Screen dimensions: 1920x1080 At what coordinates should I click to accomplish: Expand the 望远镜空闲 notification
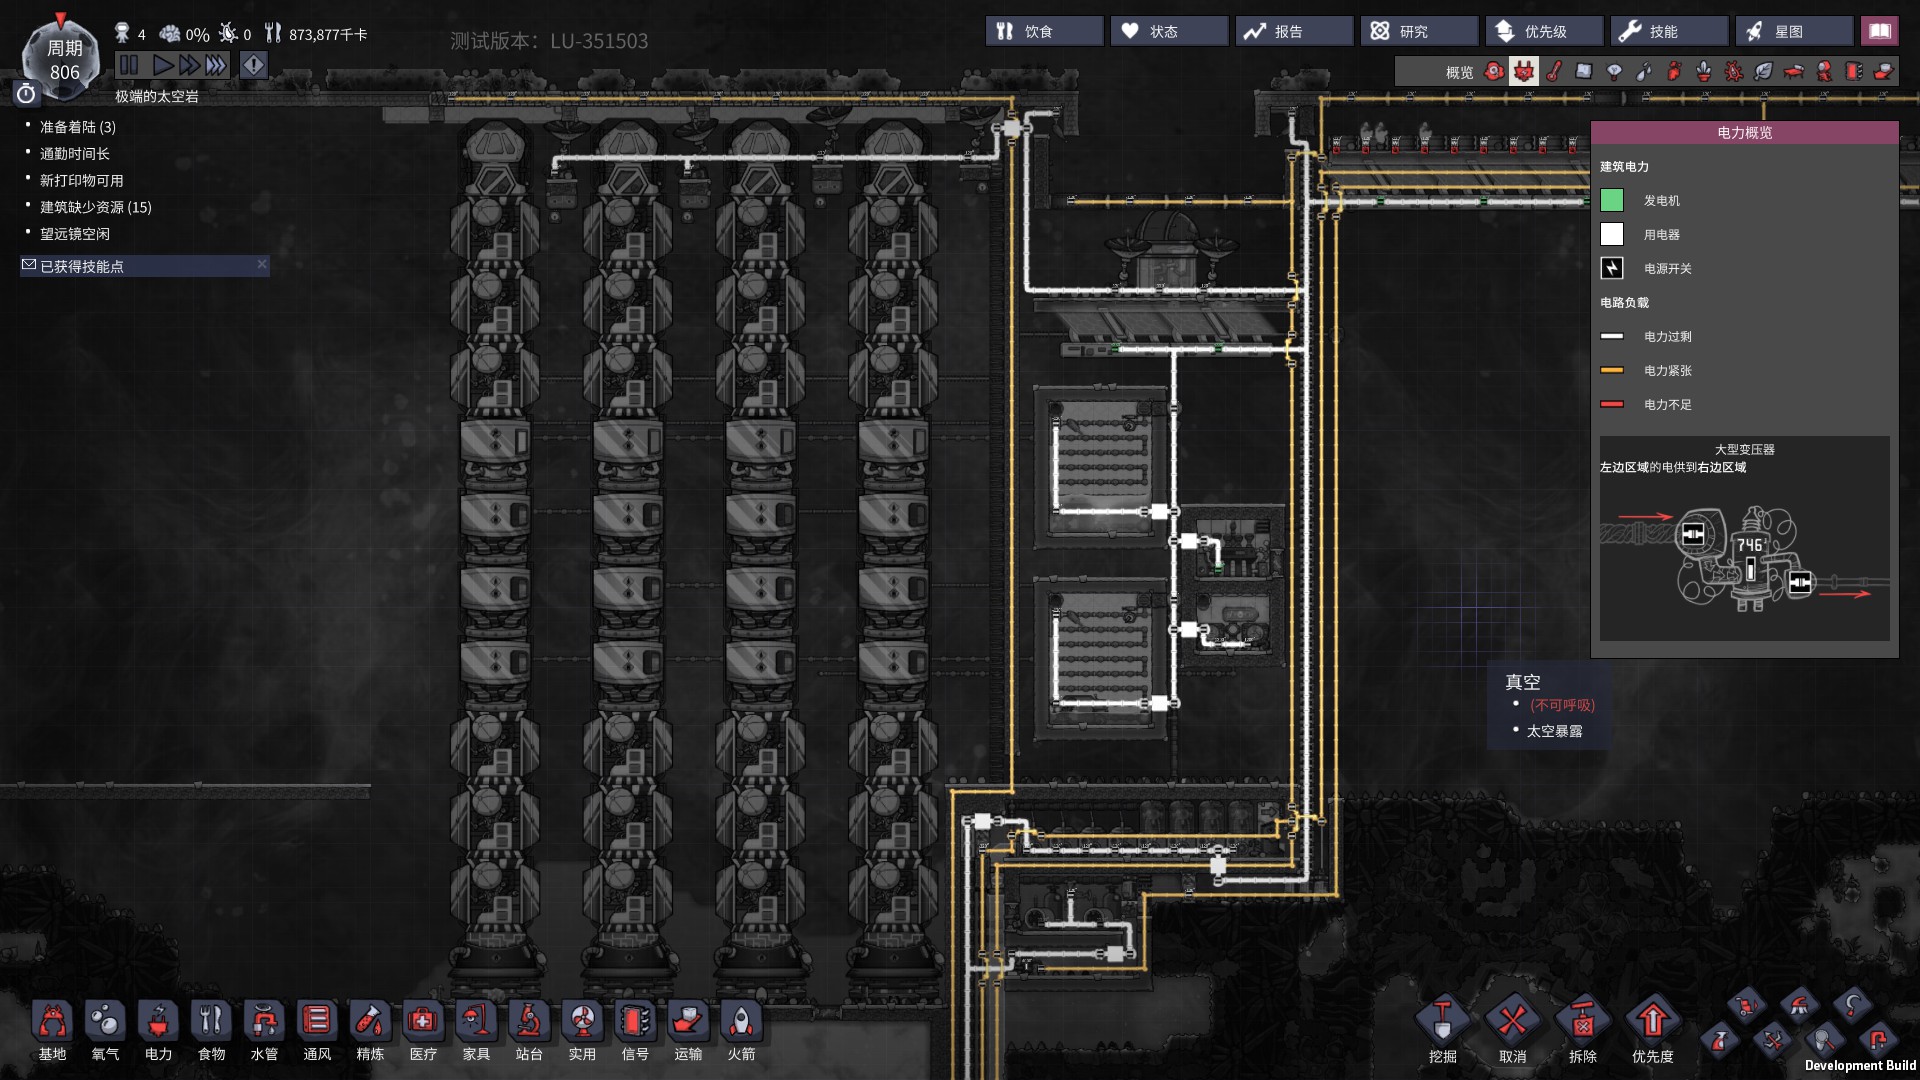coord(75,234)
